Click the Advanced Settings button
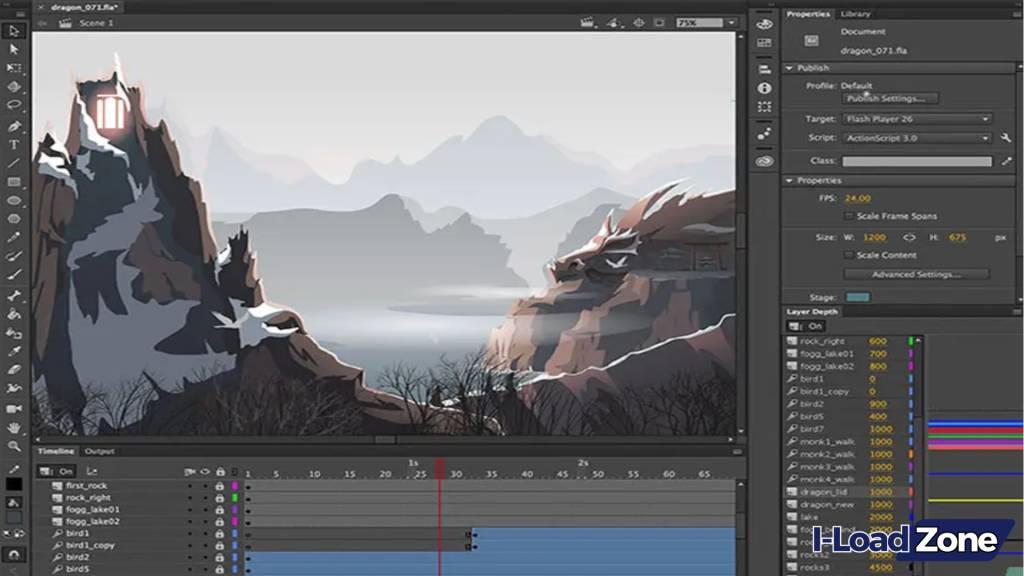Viewport: 1024px width, 576px height. (916, 275)
